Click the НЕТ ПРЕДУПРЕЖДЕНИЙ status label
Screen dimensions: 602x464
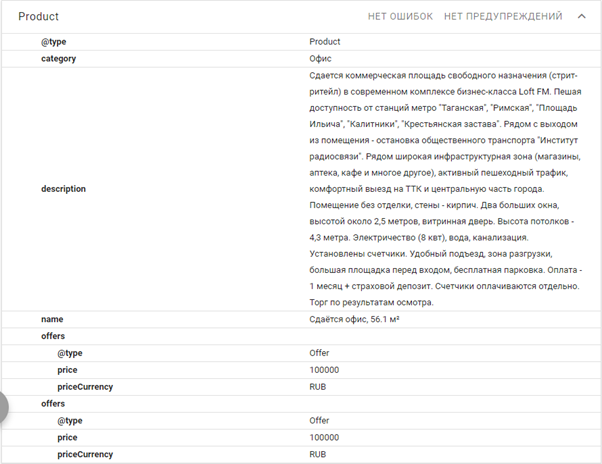(503, 16)
